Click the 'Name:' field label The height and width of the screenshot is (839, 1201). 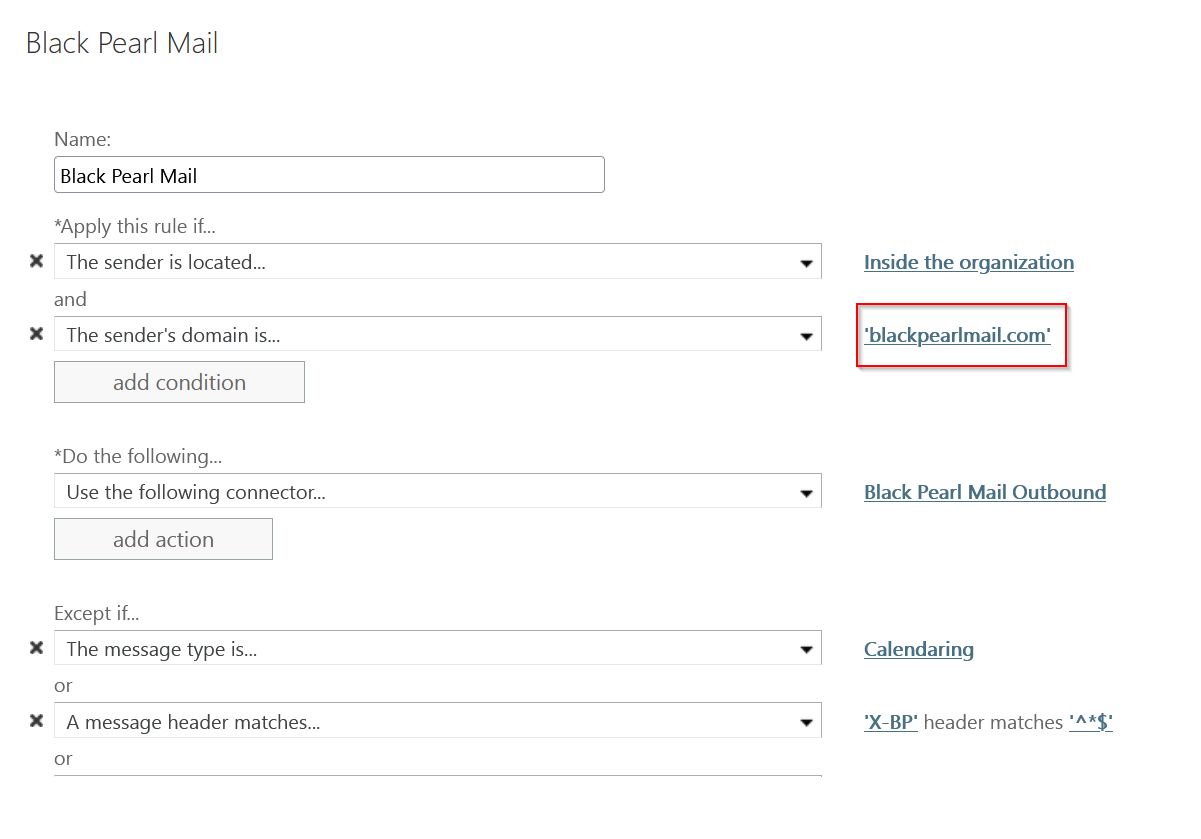click(x=82, y=140)
